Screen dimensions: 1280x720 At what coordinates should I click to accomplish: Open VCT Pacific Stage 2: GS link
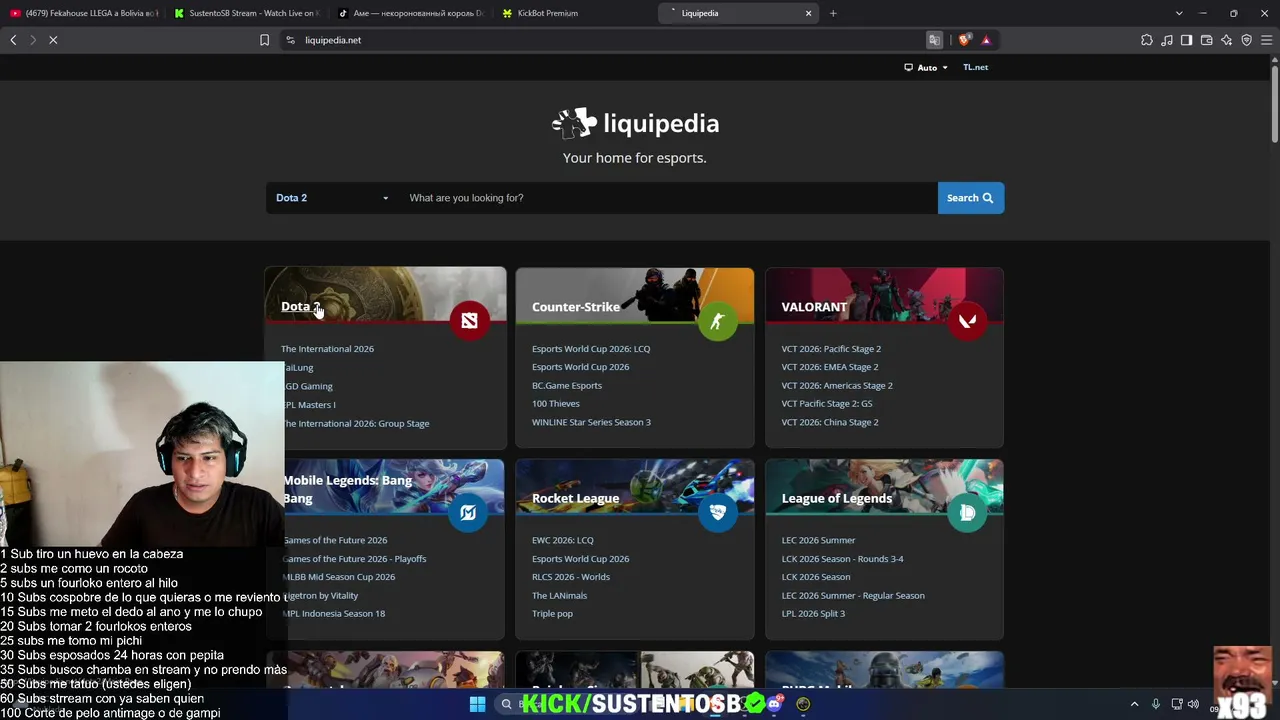(827, 404)
